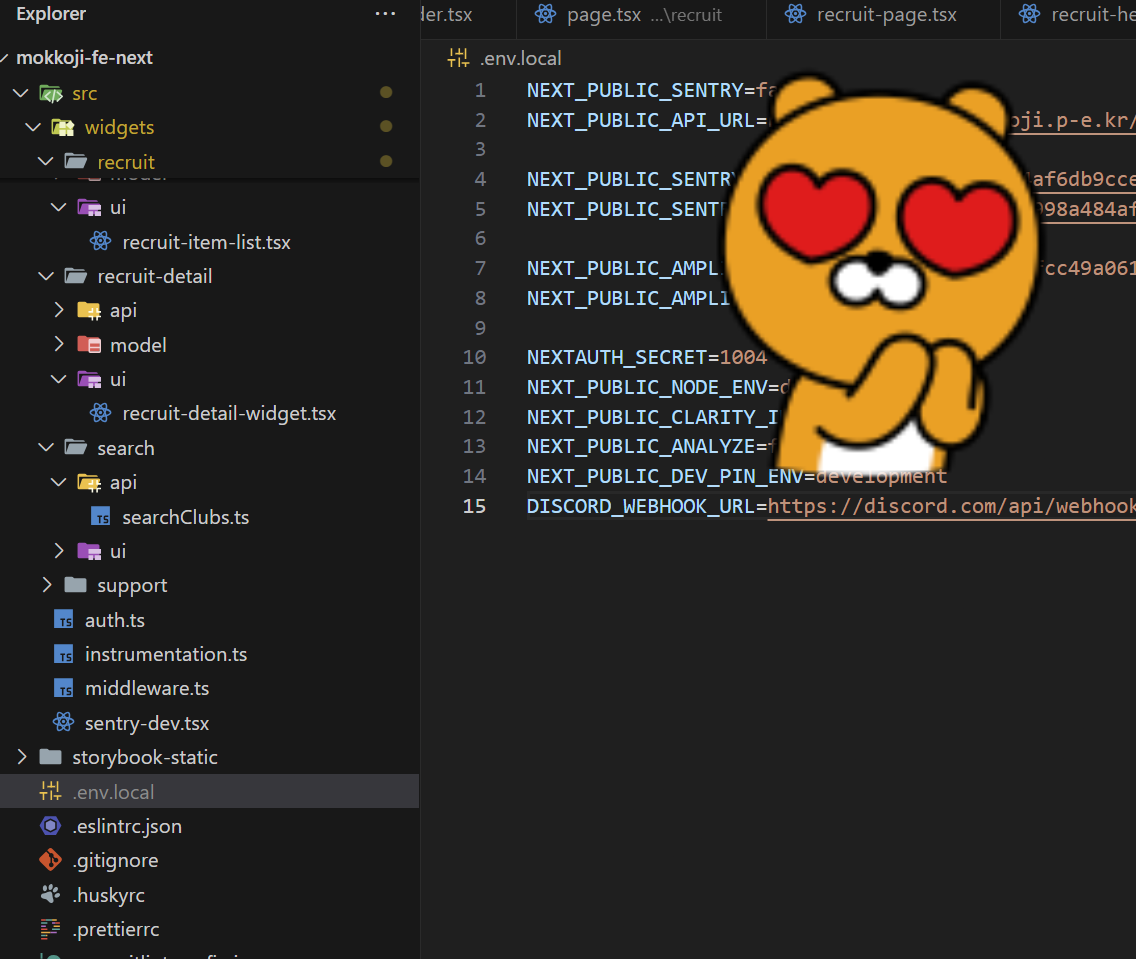Click the src folder icon
The image size is (1136, 959).
pos(51,93)
